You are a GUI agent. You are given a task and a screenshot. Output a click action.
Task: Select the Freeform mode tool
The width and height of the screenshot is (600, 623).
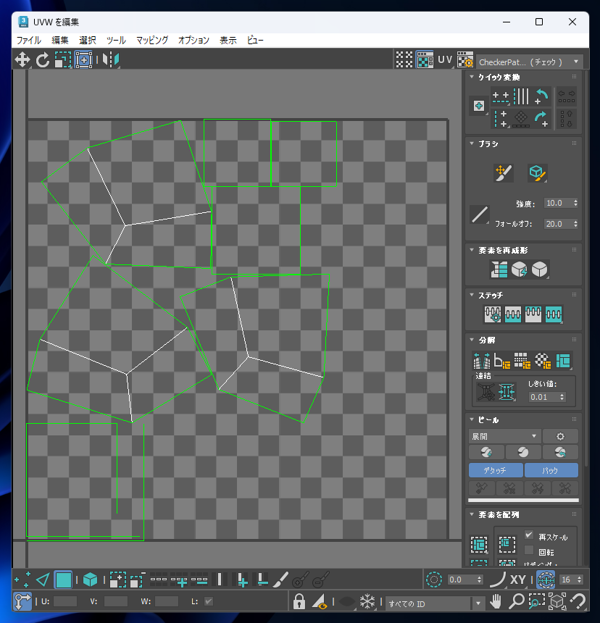coord(83,60)
